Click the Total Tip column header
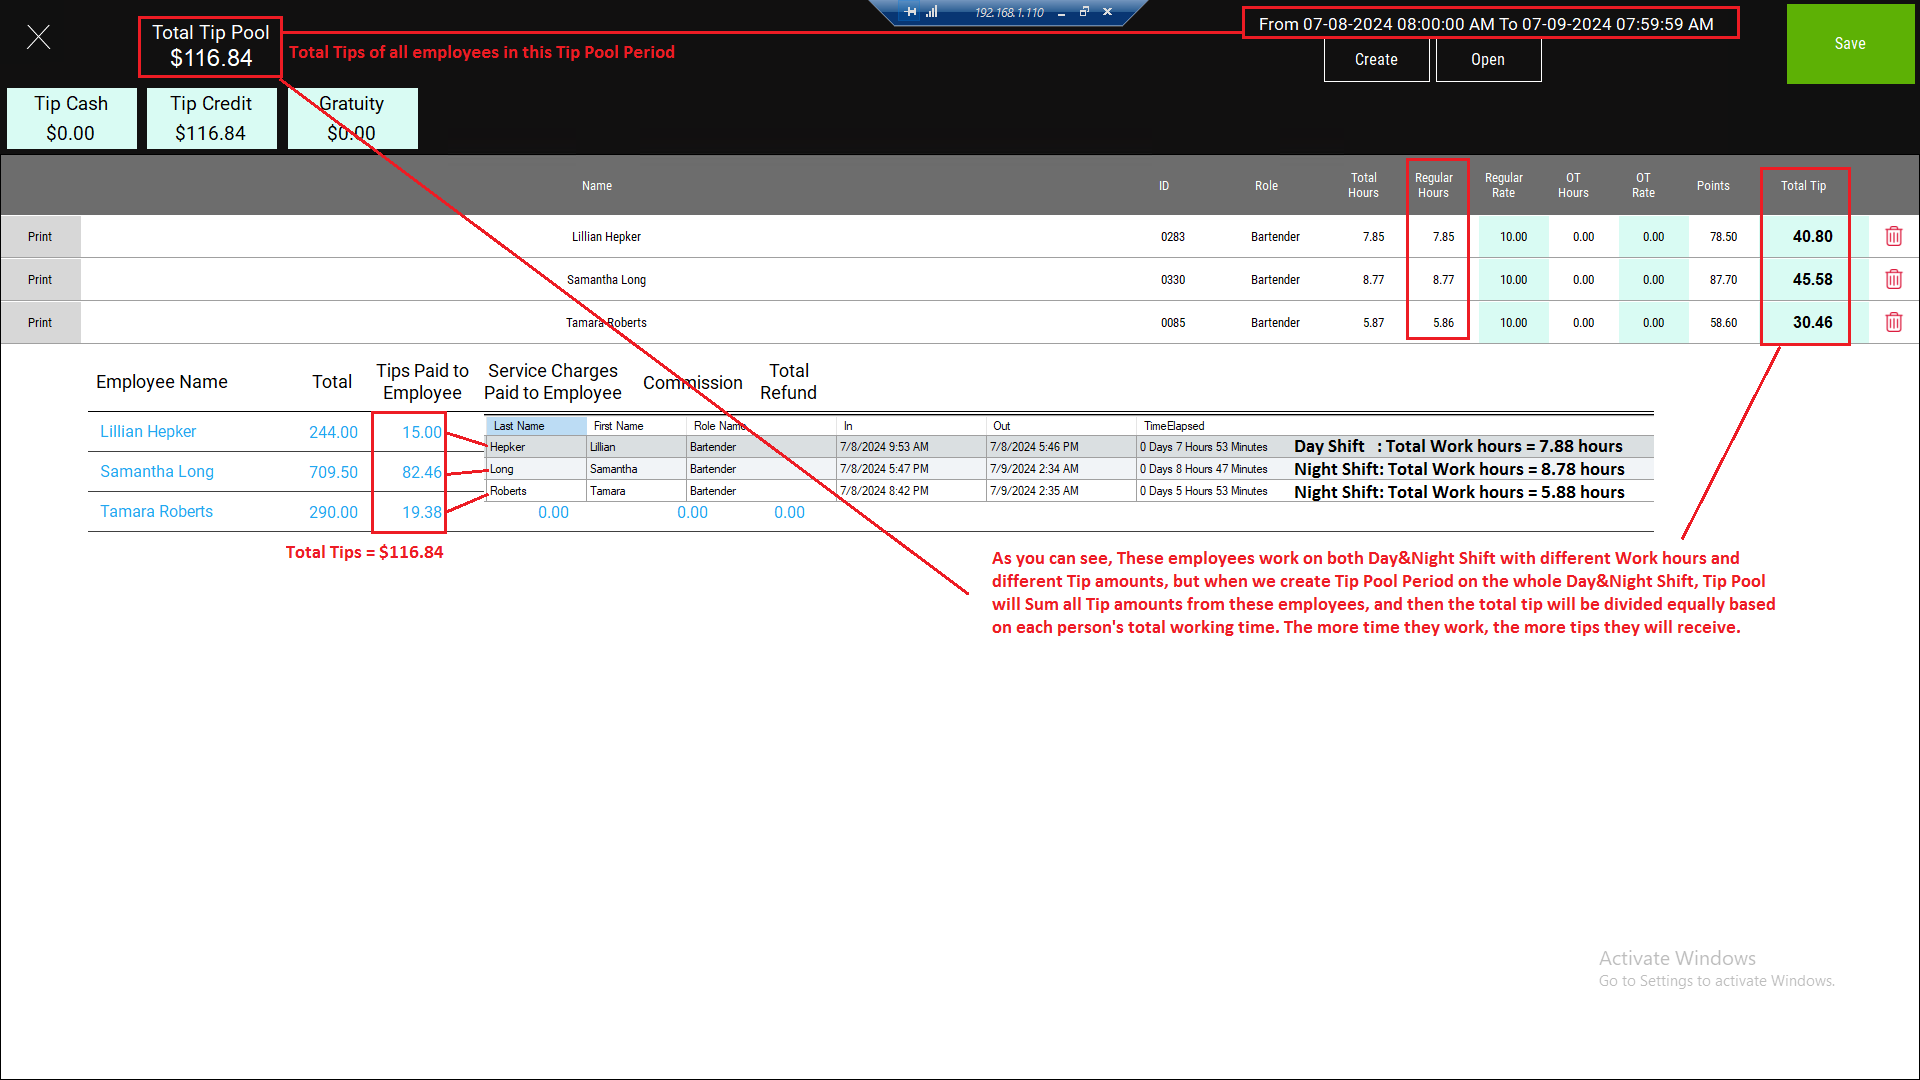This screenshot has height=1080, width=1920. (x=1803, y=186)
